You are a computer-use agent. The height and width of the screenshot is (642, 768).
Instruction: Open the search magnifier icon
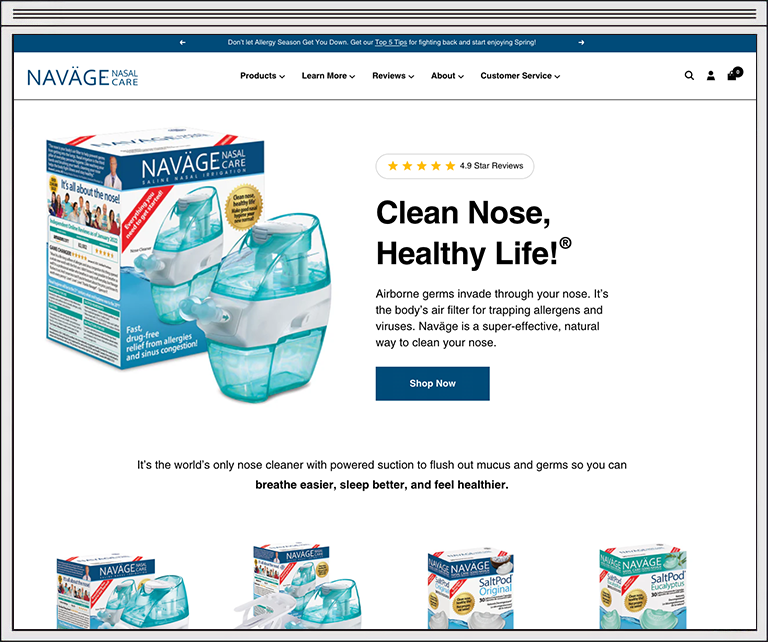point(689,75)
